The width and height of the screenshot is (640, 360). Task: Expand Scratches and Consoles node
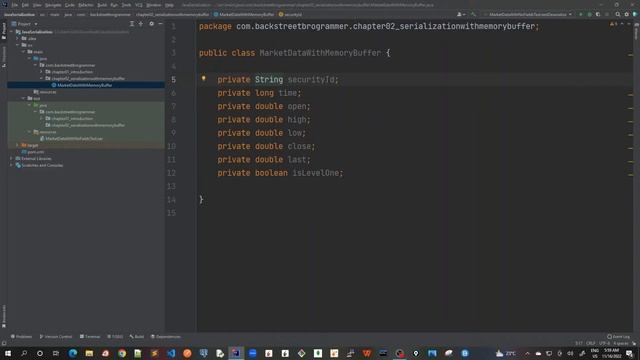pos(11,165)
